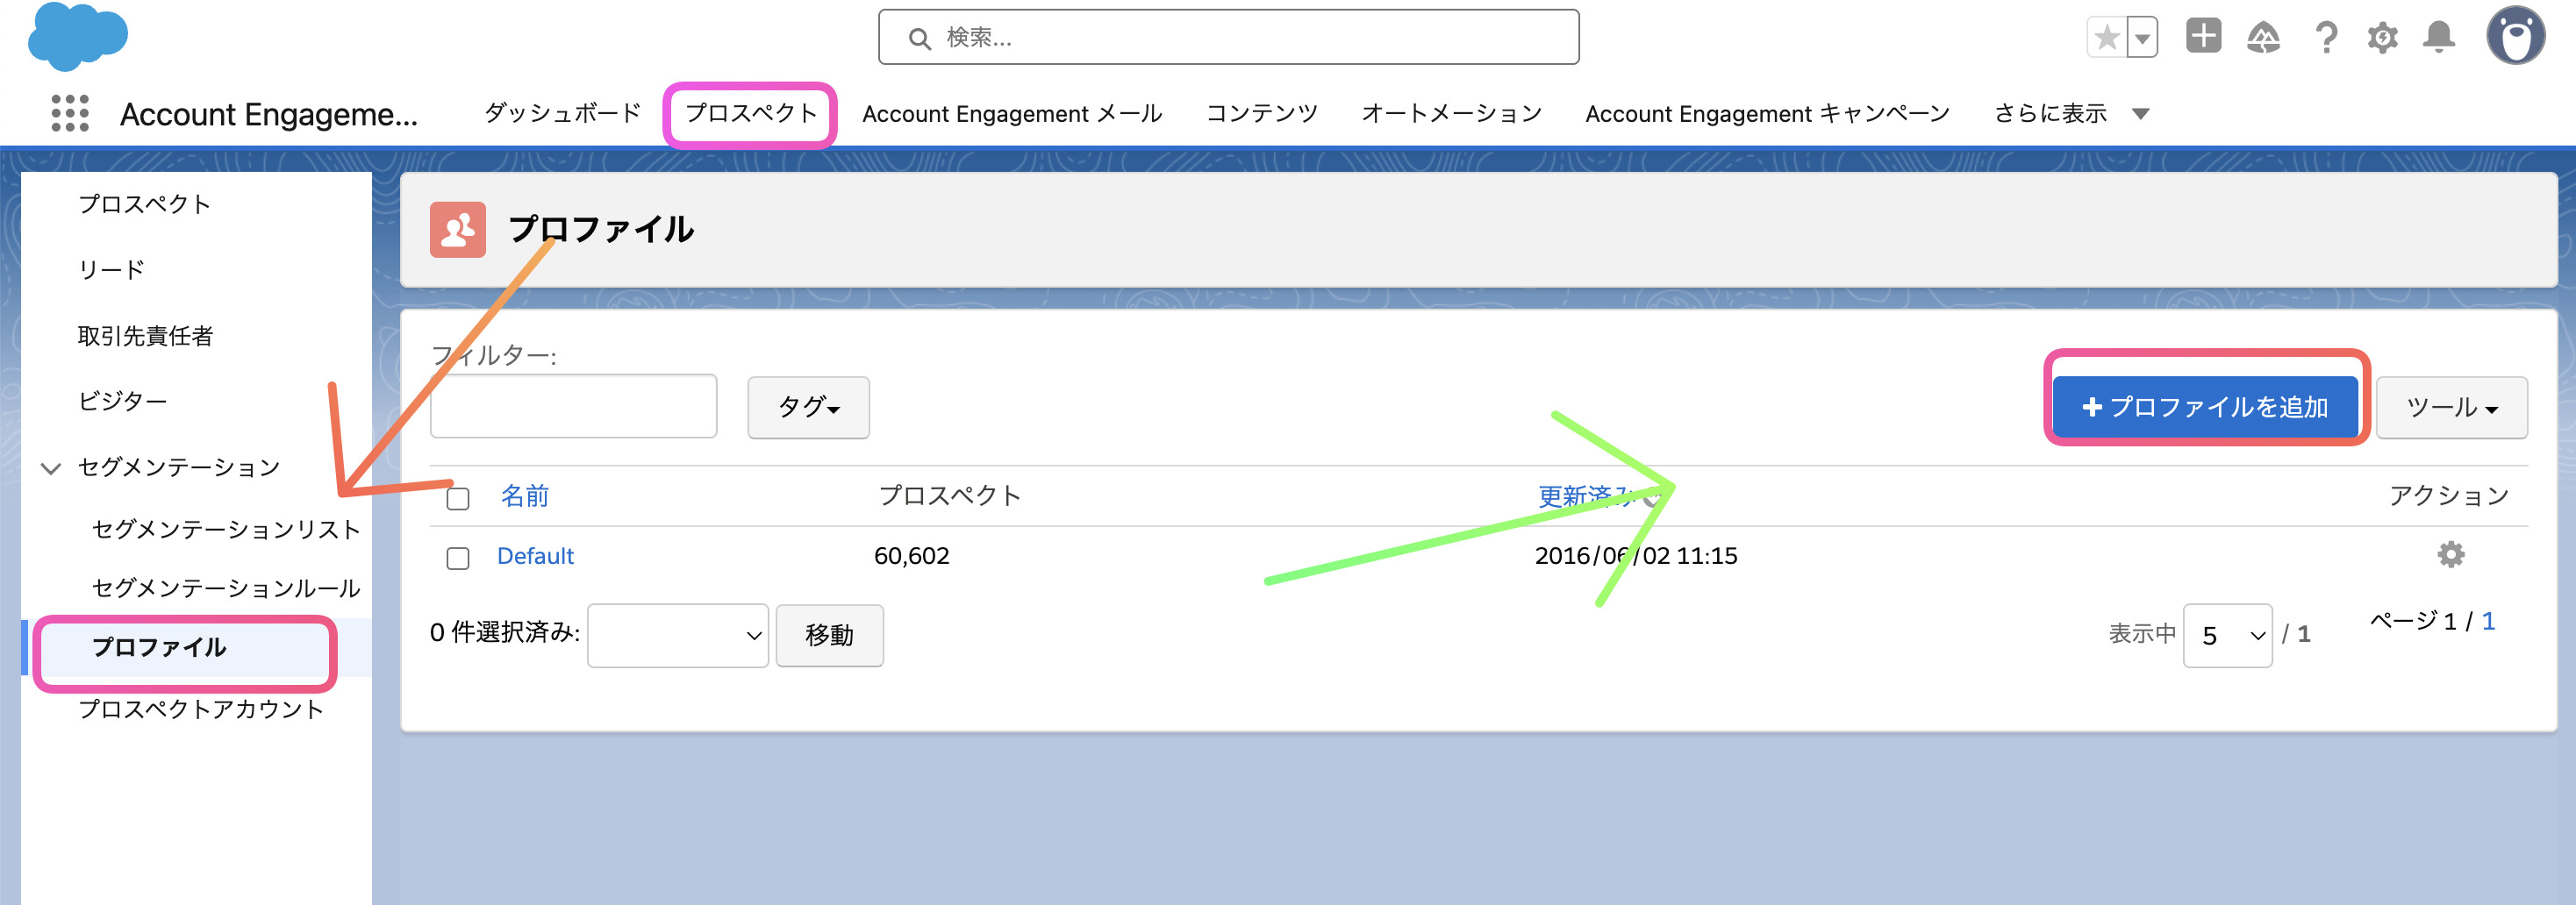Screen dimensions: 2576x905
Task: Toggle the checkbox for the Default row
Action: point(458,558)
